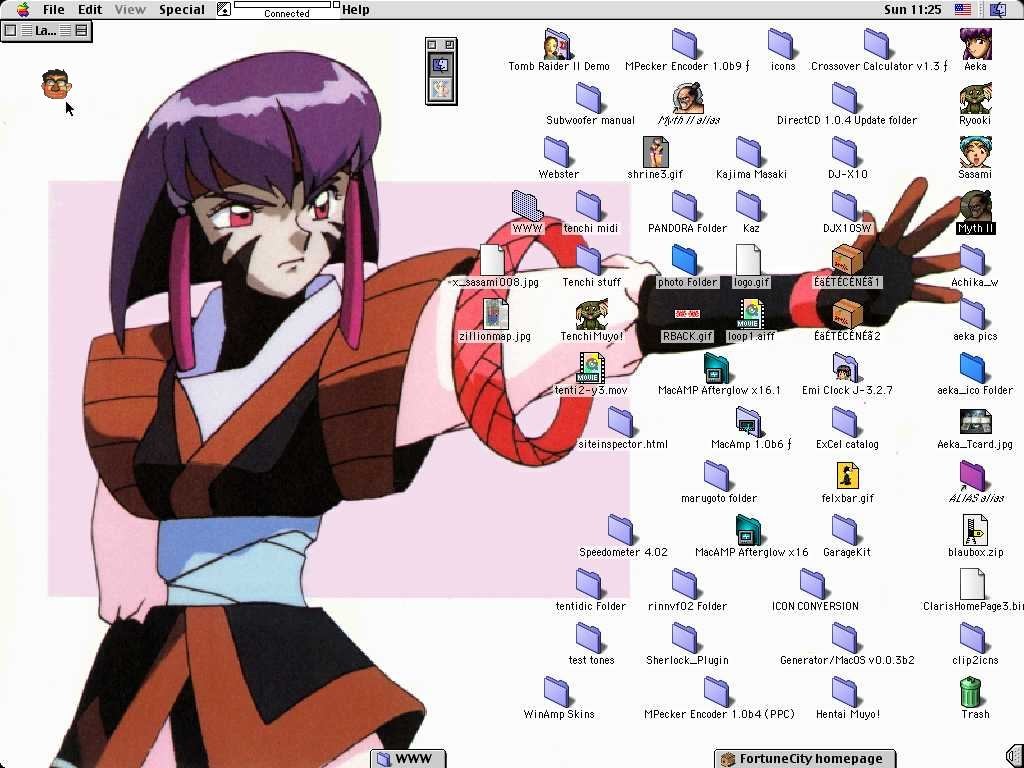
Task: Select the Kaz folder
Action: tap(749, 206)
